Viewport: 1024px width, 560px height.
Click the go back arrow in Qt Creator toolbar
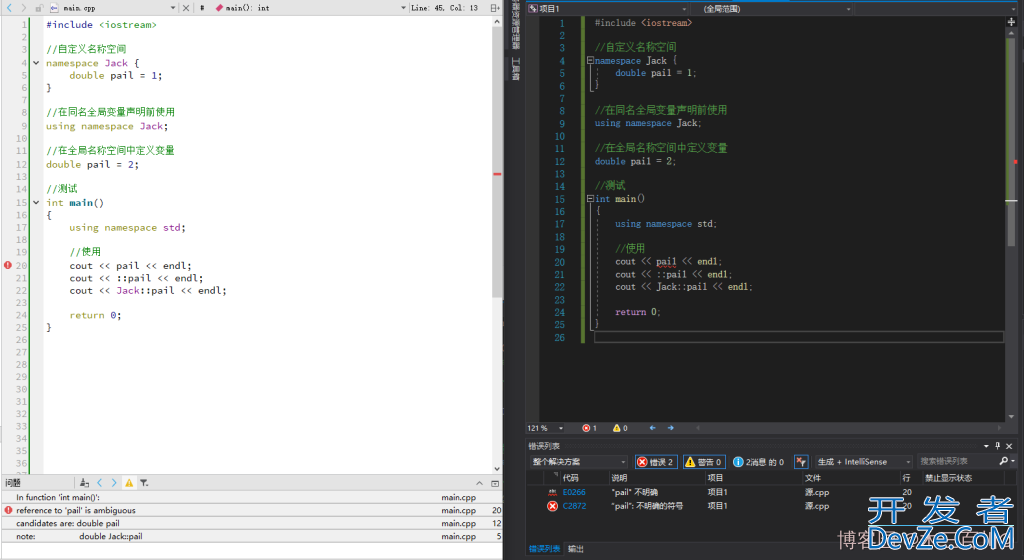pos(9,7)
